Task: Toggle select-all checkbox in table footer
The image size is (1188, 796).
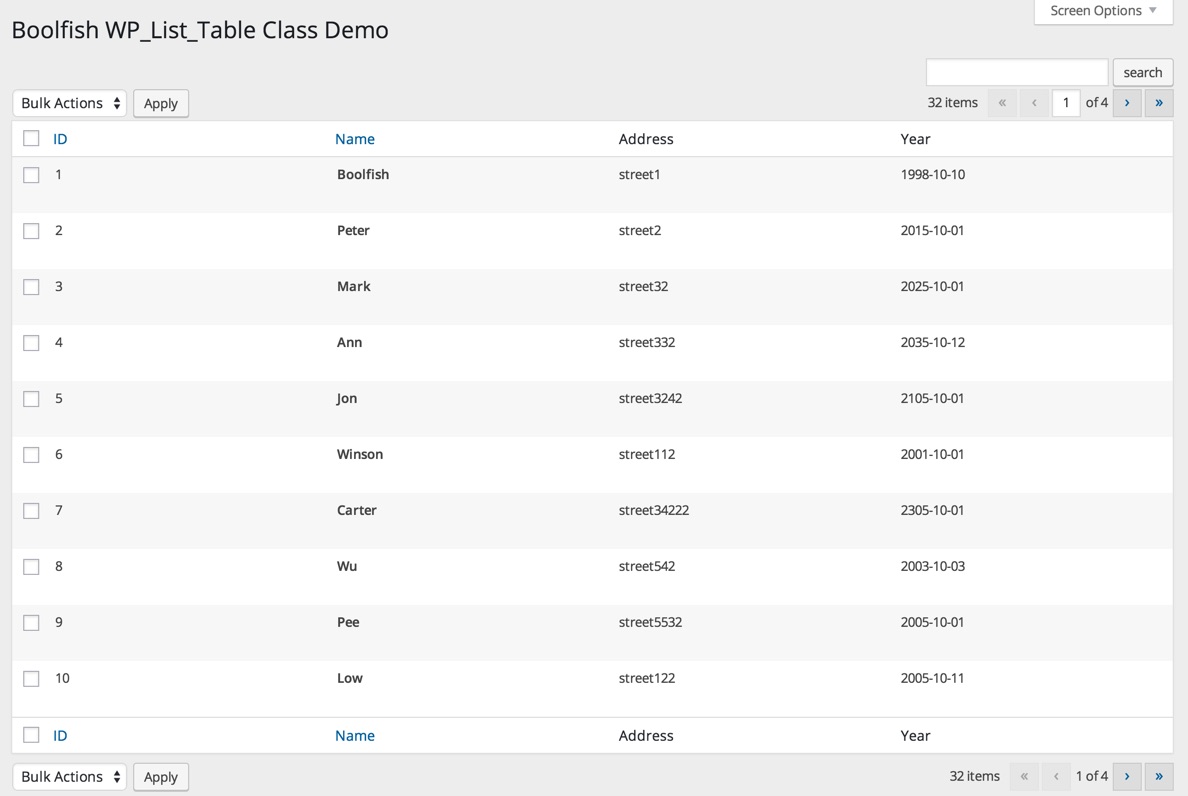Action: [32, 735]
